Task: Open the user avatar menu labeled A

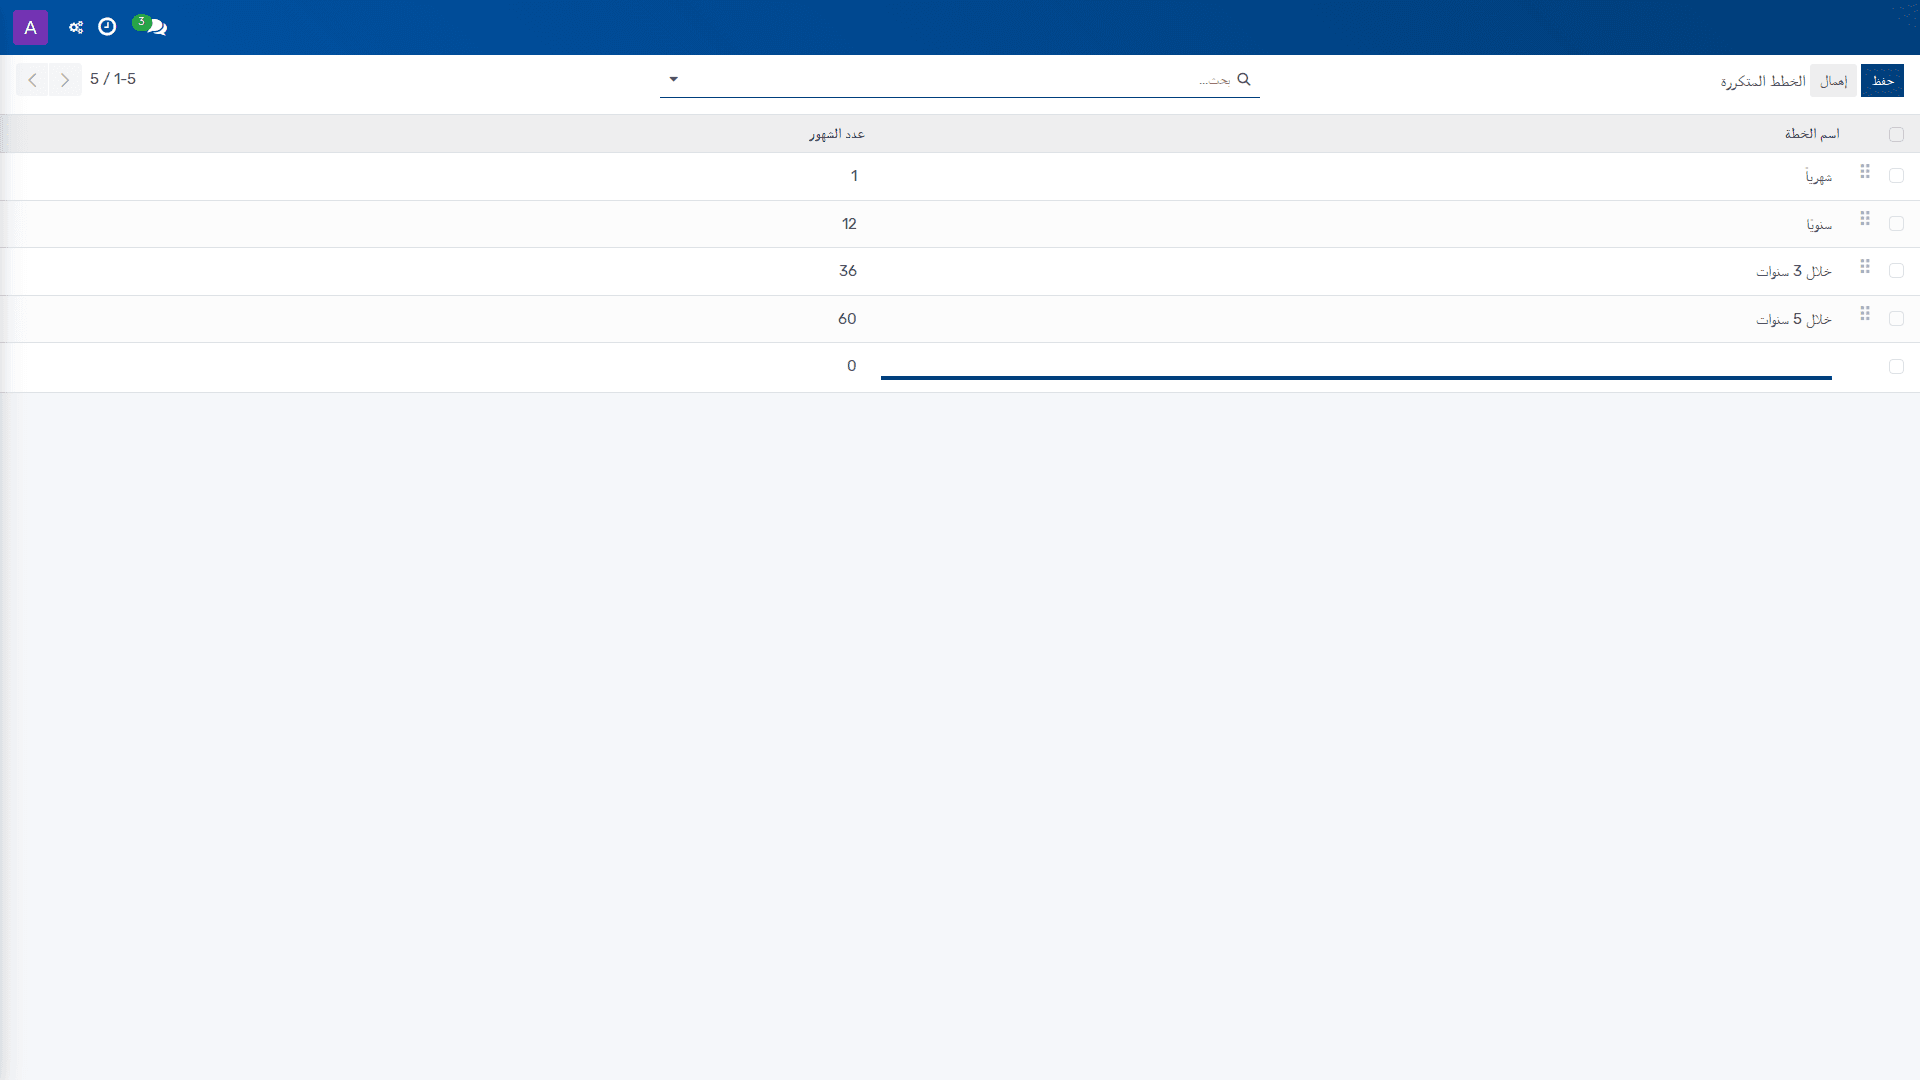Action: (x=30, y=27)
